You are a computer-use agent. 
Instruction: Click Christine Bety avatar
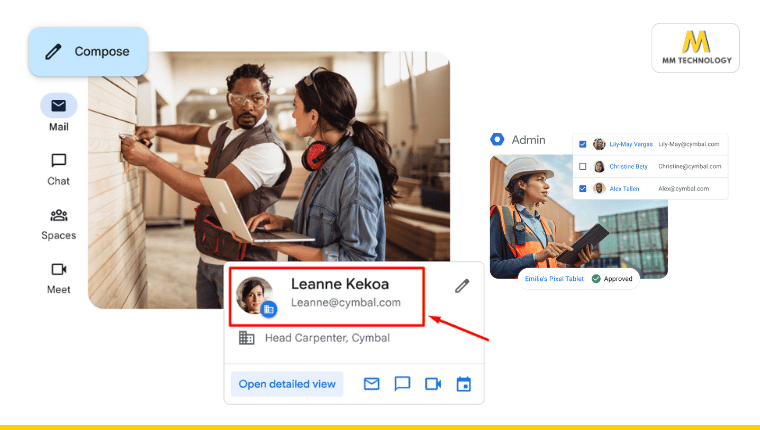click(x=599, y=166)
